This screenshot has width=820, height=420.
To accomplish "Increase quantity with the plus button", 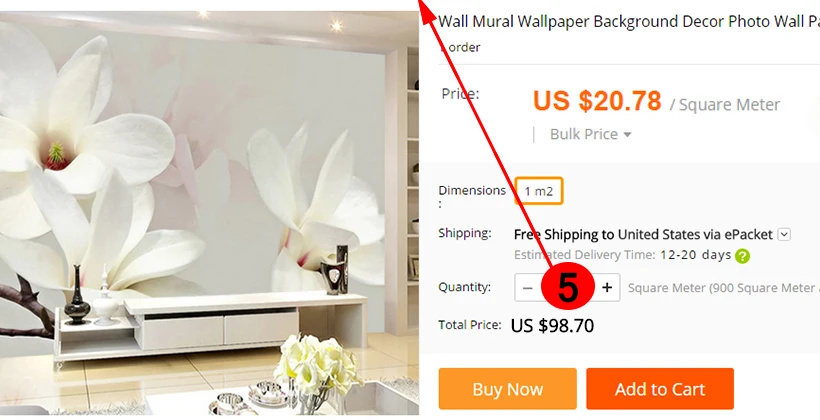I will [x=607, y=288].
